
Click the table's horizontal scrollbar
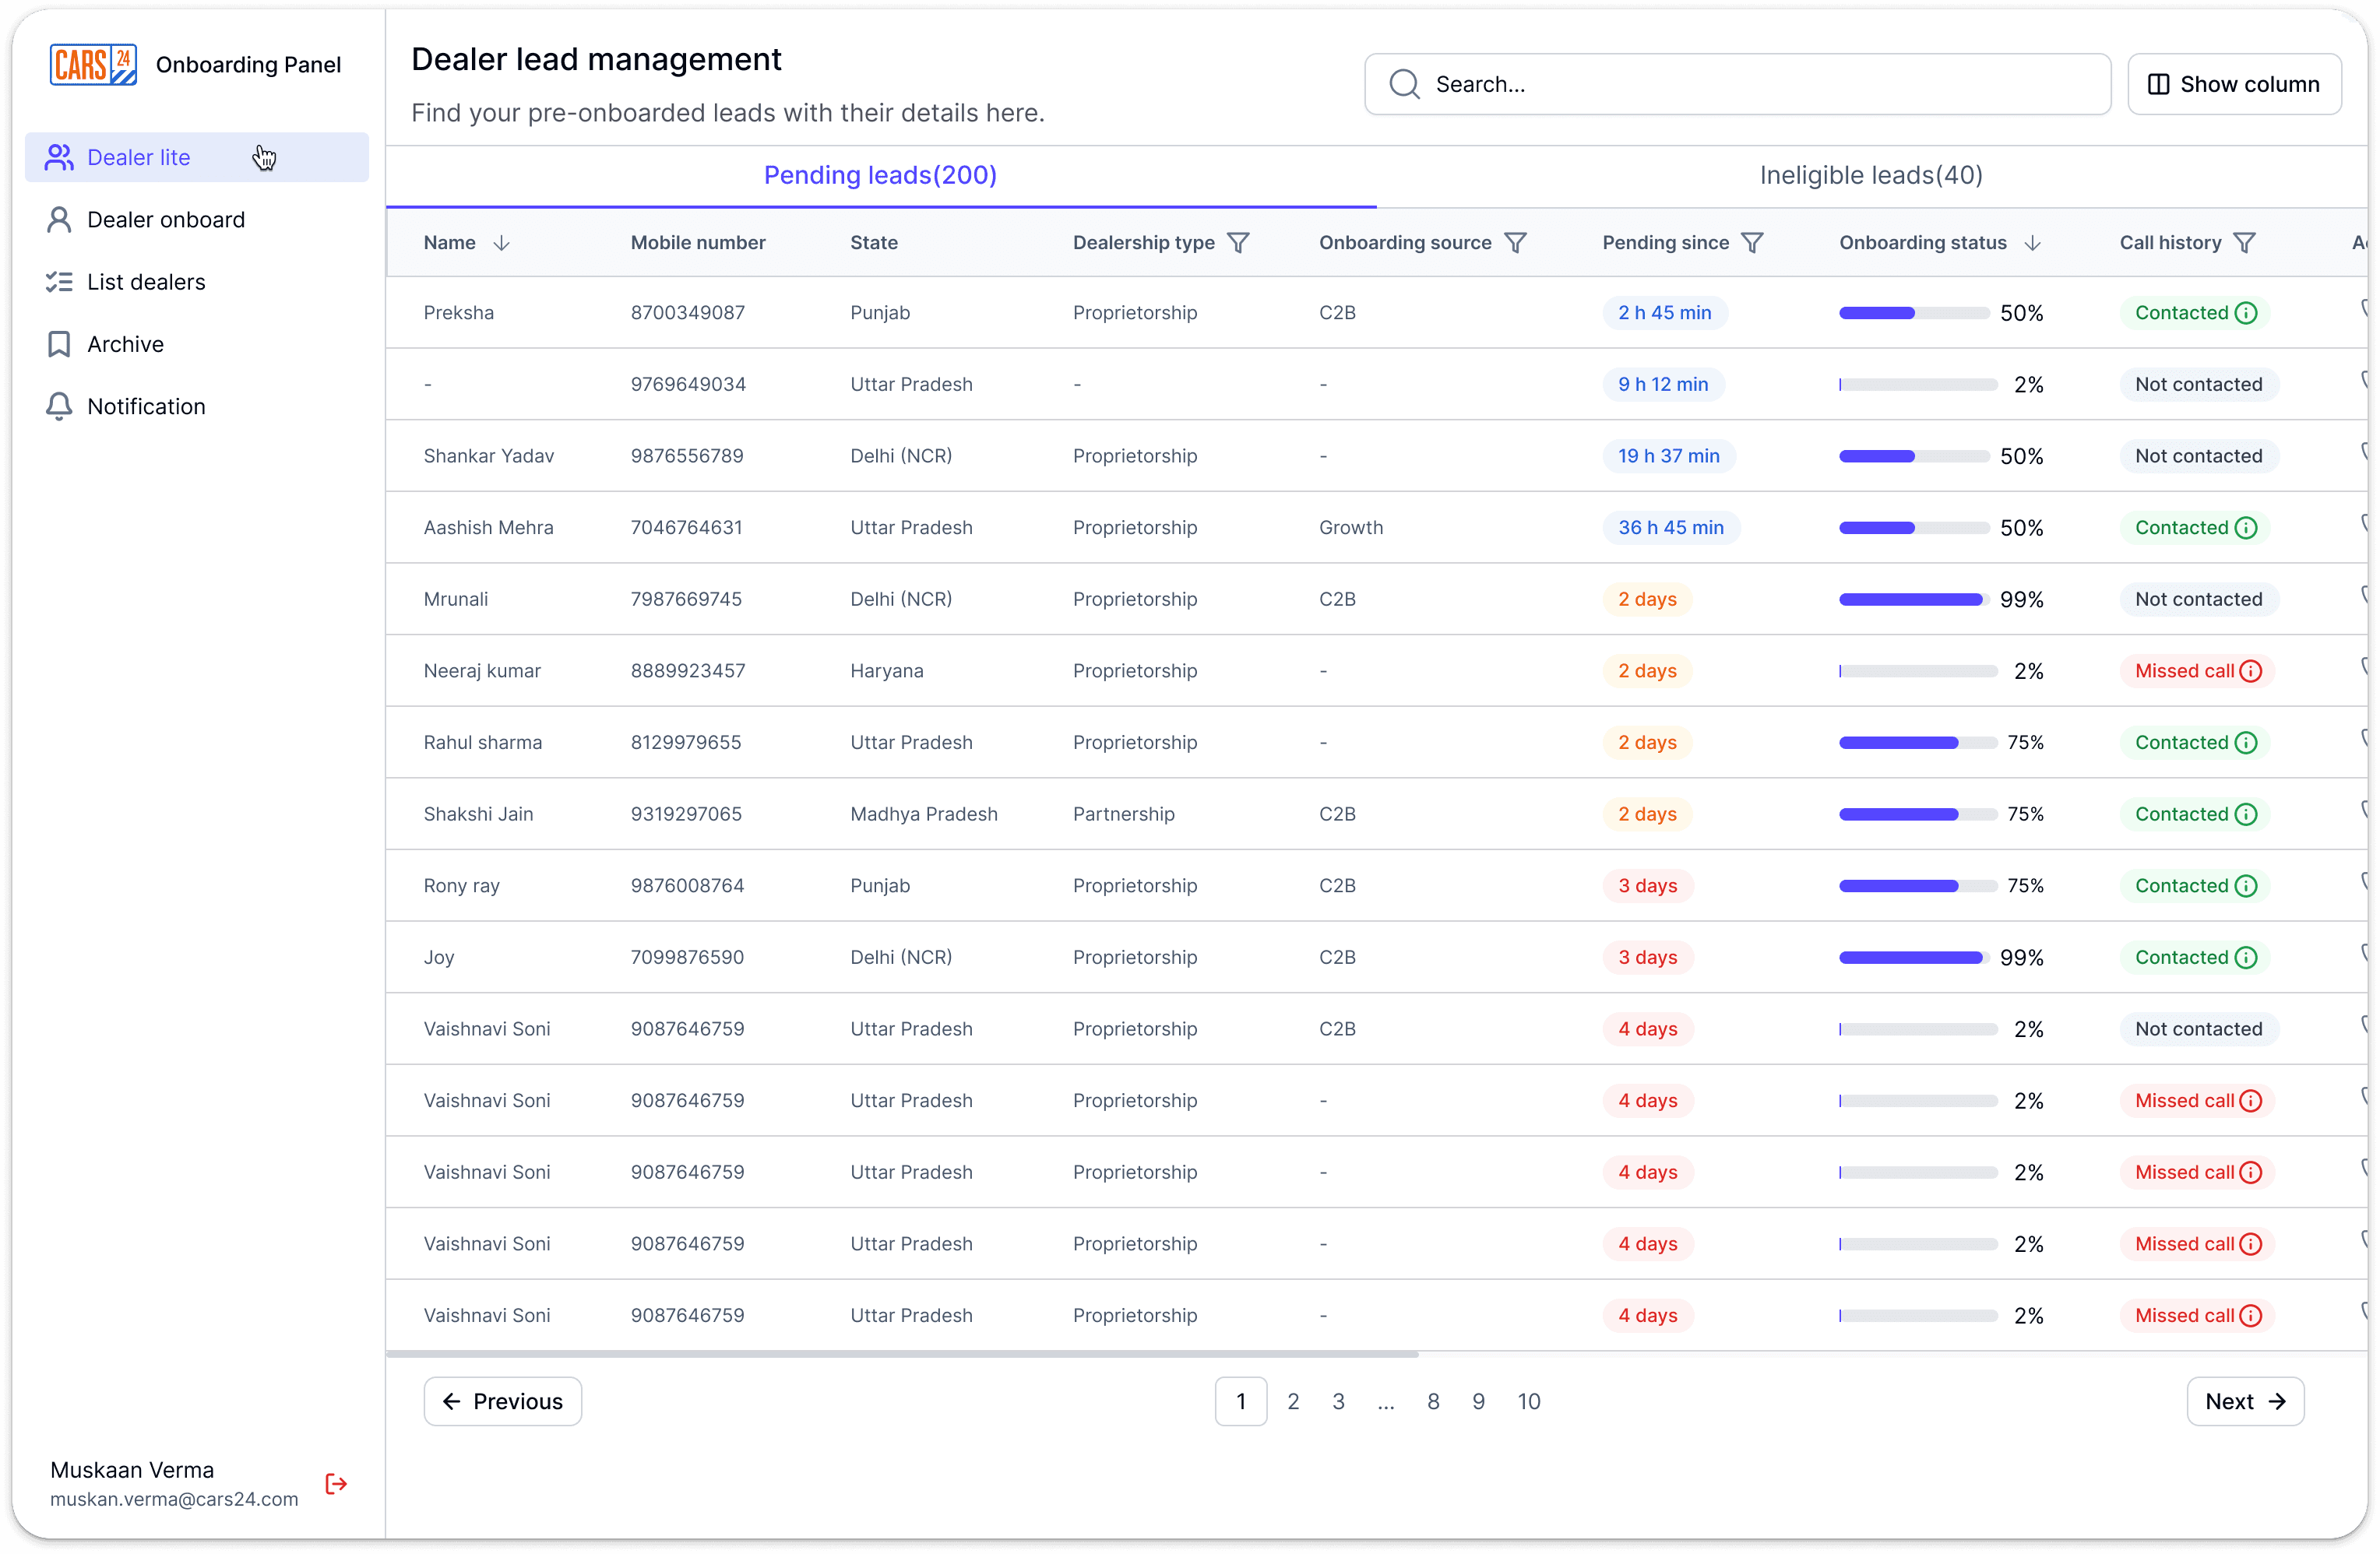[902, 1354]
